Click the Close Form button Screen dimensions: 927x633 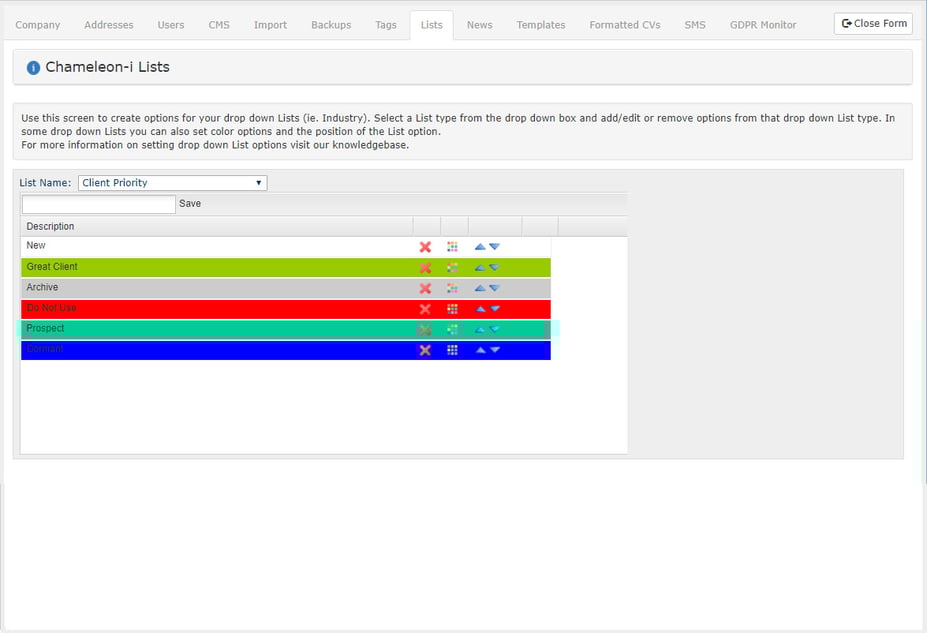pyautogui.click(x=872, y=23)
